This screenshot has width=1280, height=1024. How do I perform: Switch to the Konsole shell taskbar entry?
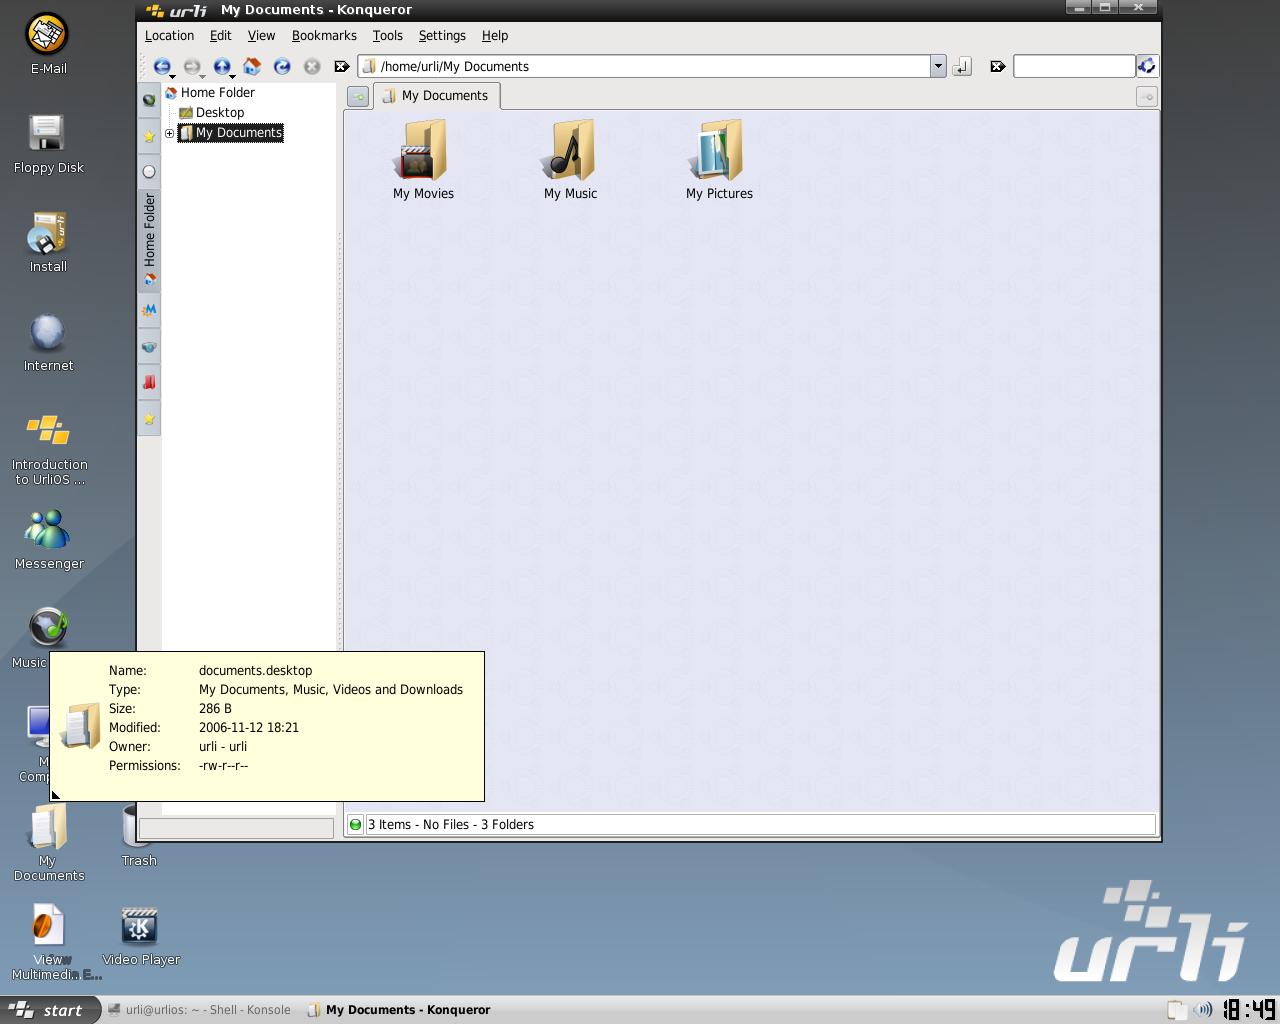pos(199,1010)
